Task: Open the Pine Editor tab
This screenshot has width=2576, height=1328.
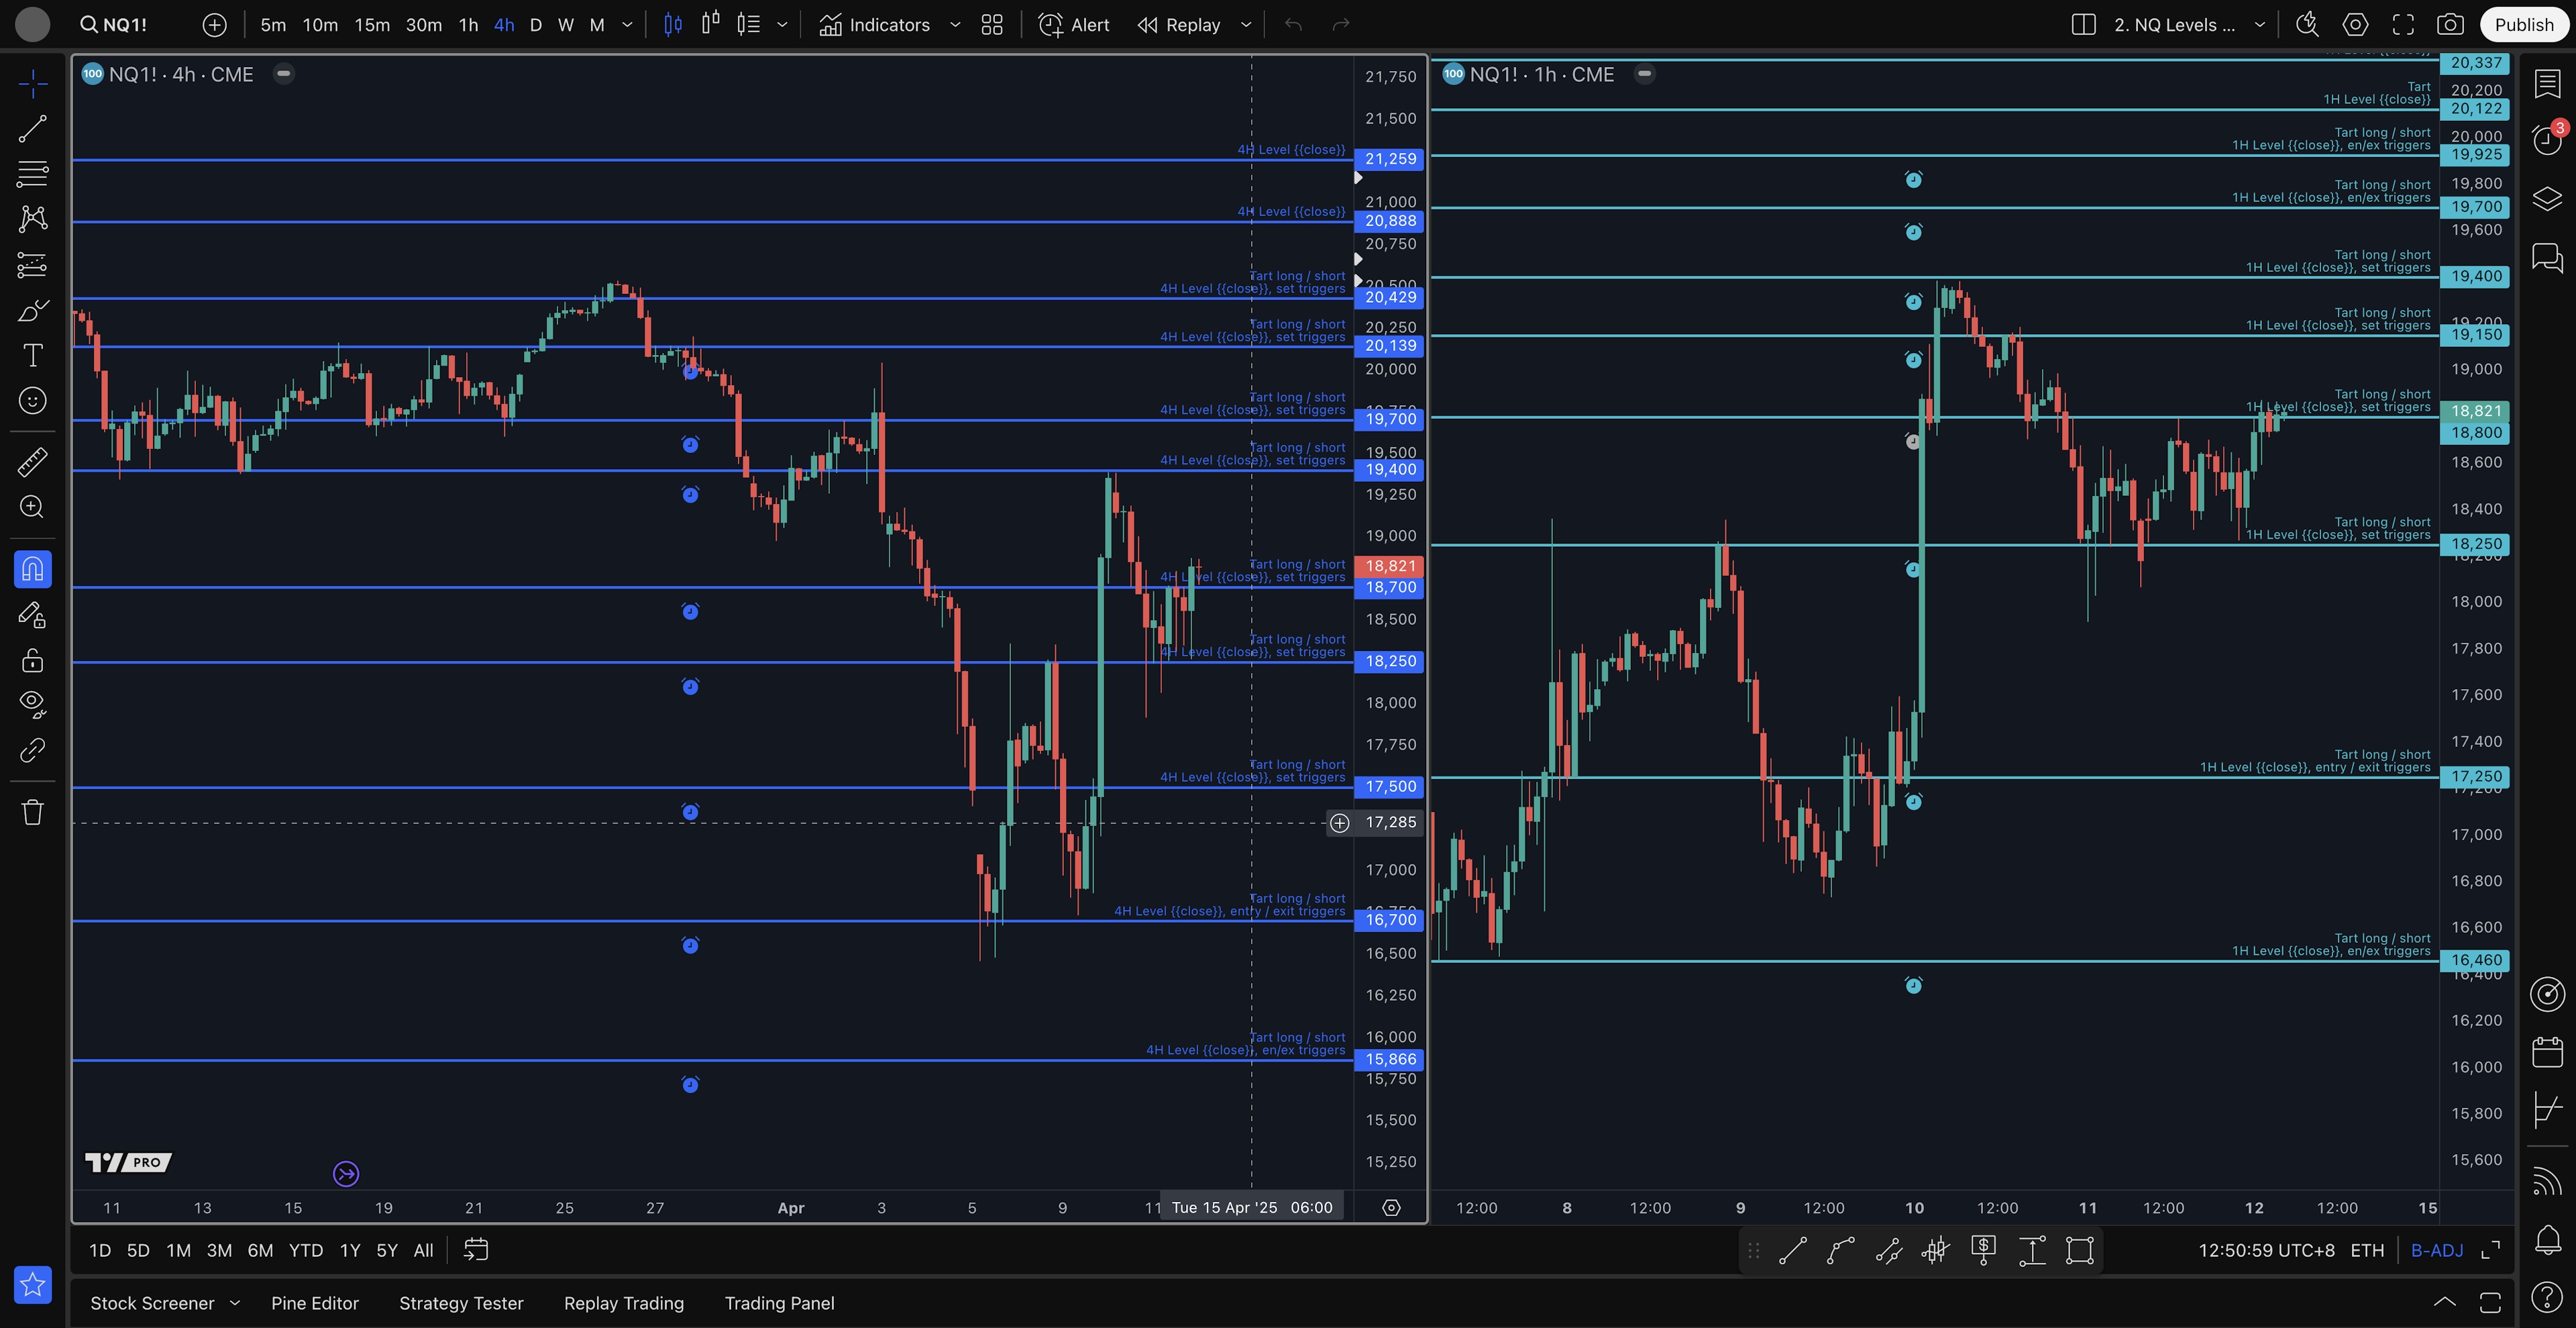Action: (x=314, y=1303)
